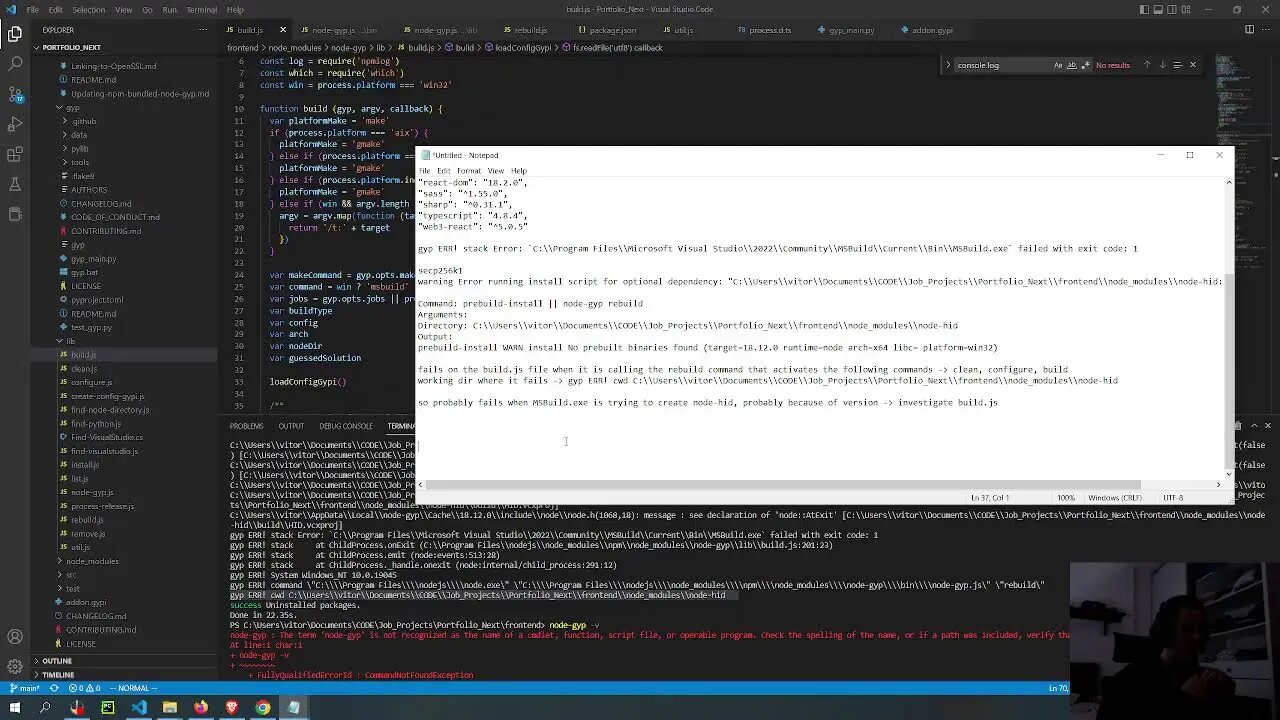Launch Firefox from the taskbar
This screenshot has height=720, width=1280.
pyautogui.click(x=200, y=708)
